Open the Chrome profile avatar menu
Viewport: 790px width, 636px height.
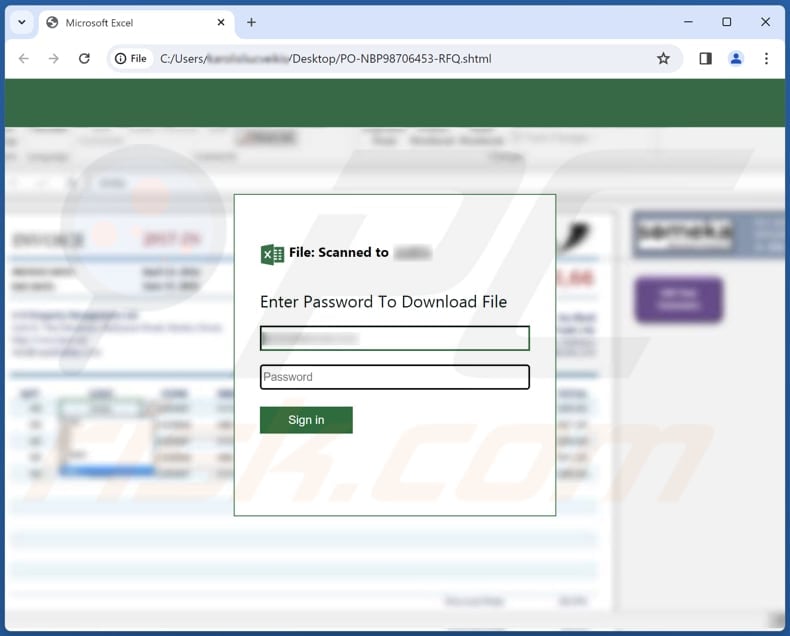point(736,59)
